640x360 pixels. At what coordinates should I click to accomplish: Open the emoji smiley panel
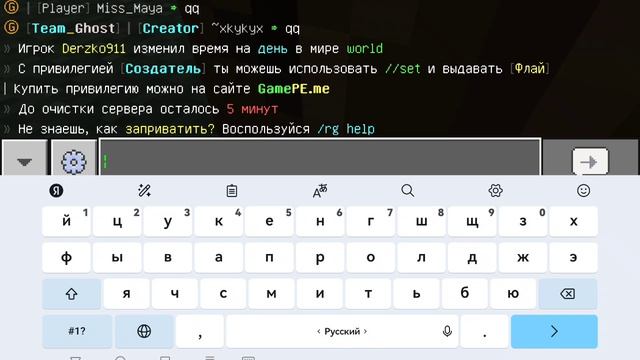point(584,191)
